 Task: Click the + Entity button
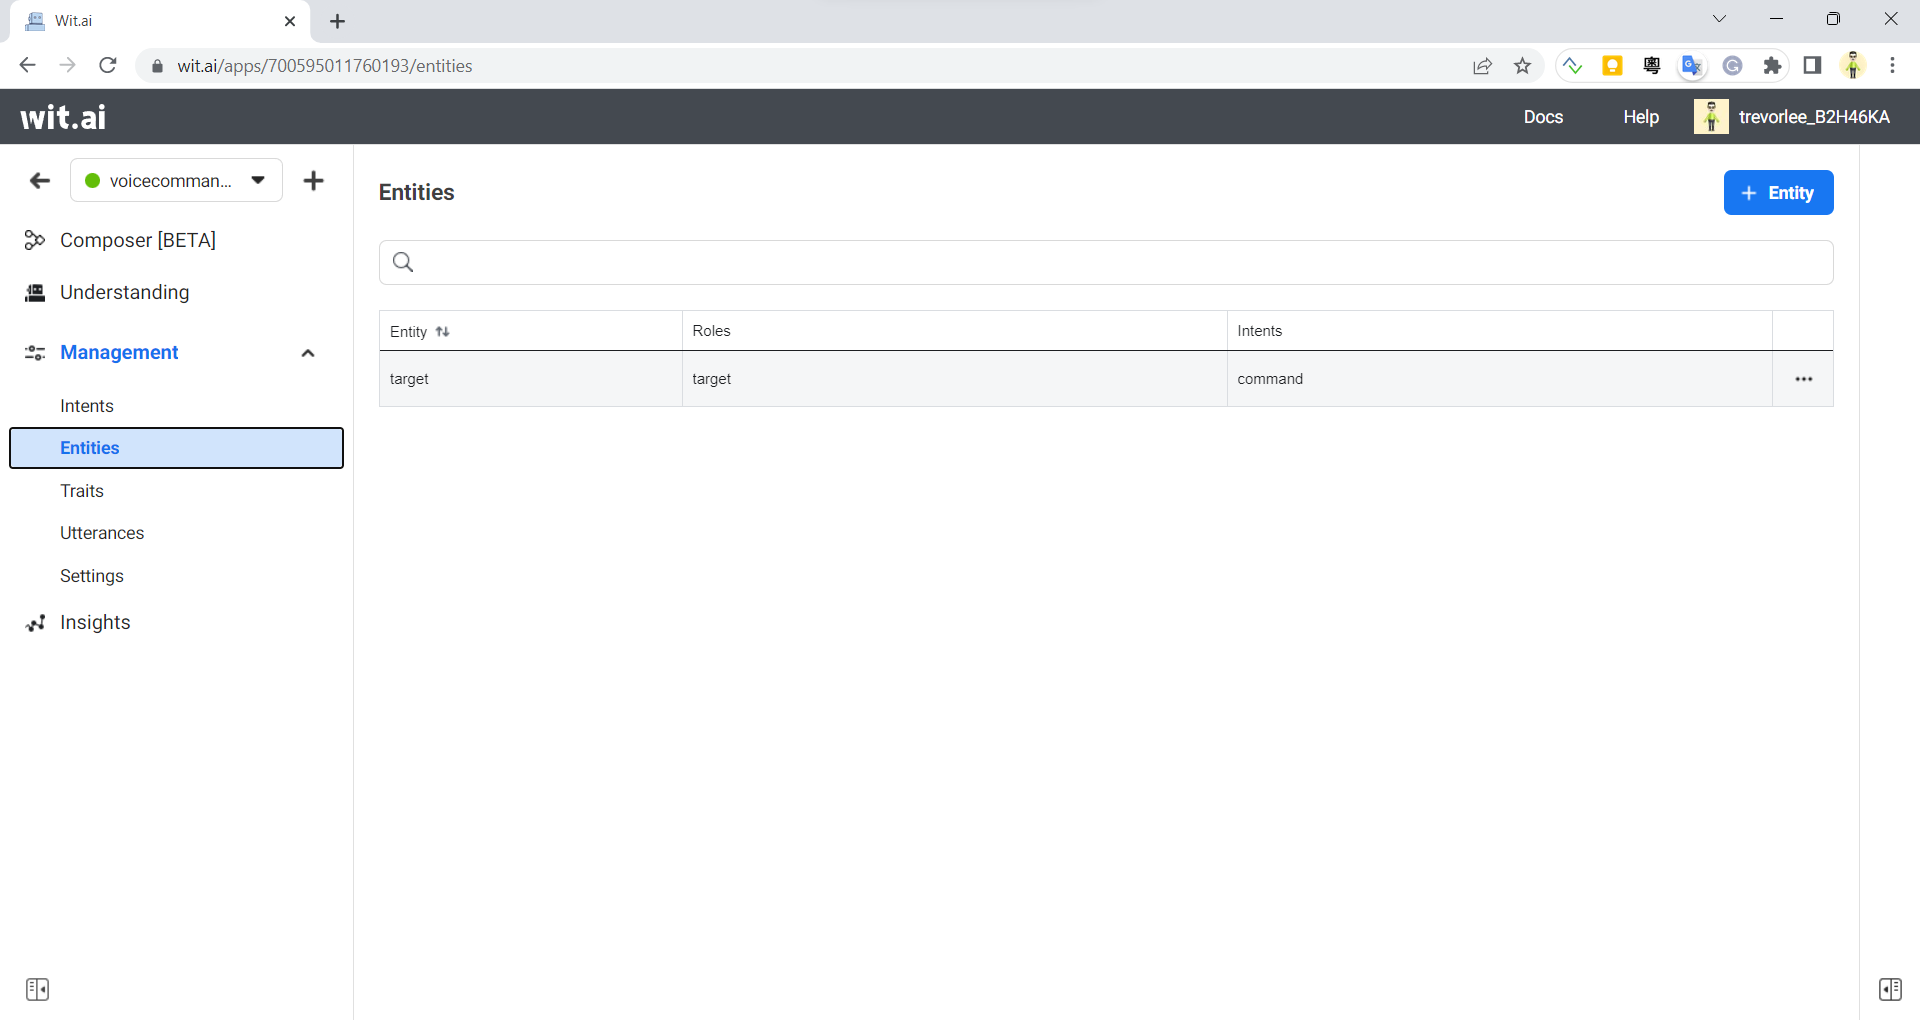click(1778, 193)
